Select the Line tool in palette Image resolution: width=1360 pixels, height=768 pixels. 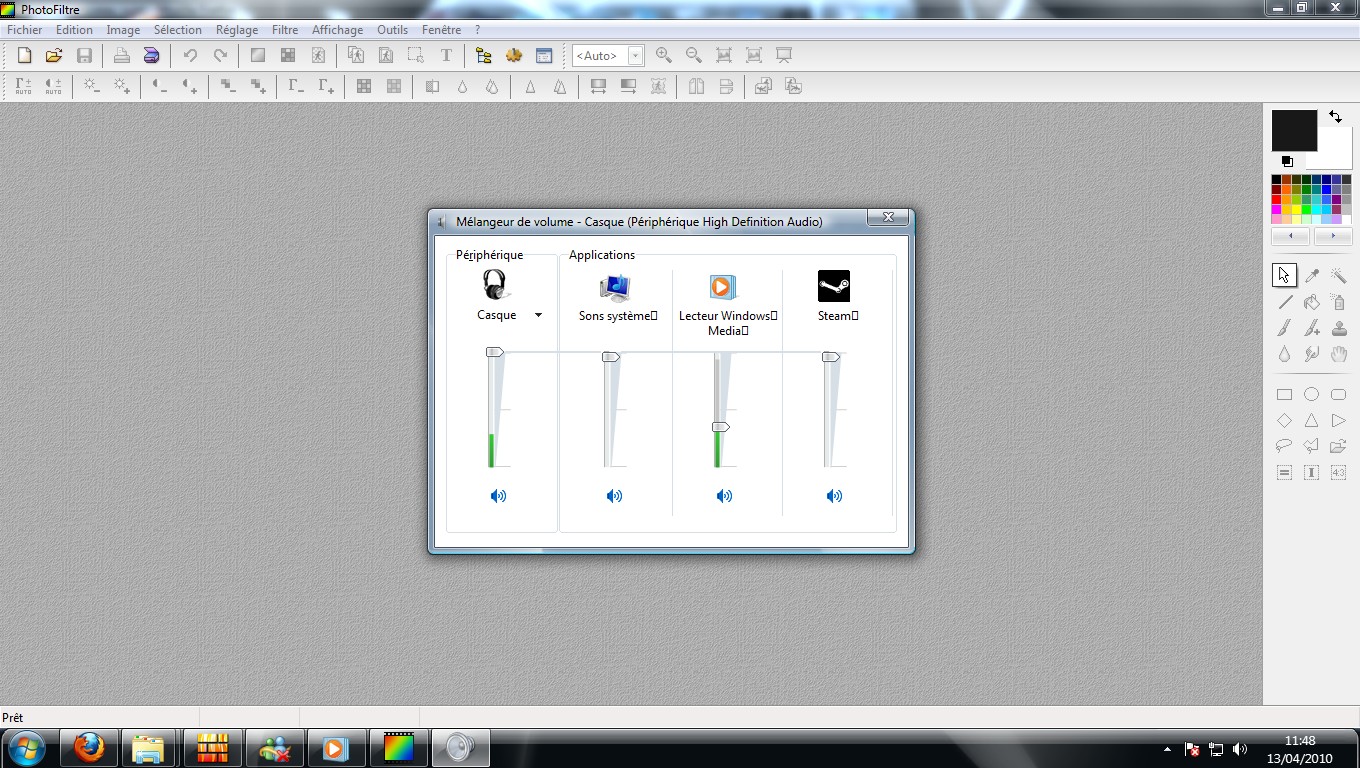click(1285, 301)
